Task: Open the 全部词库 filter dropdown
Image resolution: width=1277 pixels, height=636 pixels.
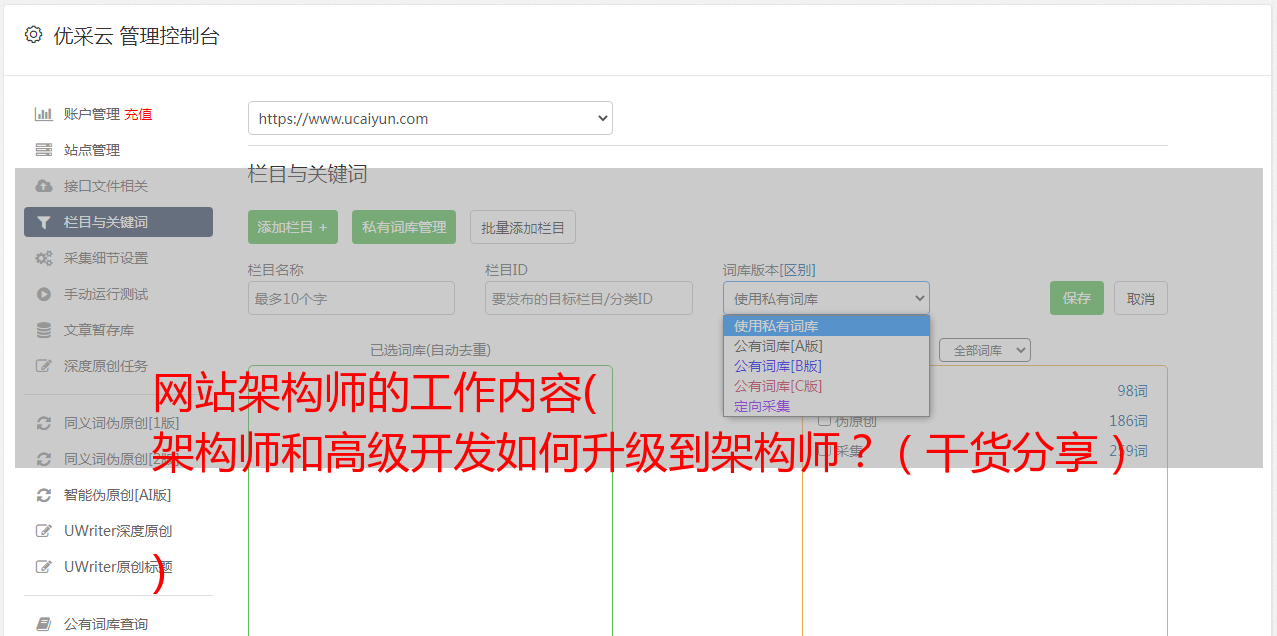Action: point(984,350)
